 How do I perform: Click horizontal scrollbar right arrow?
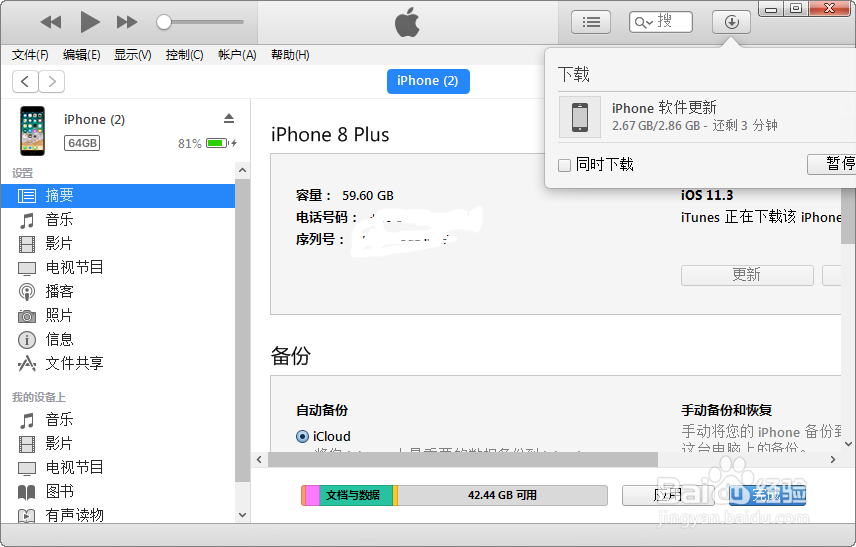tap(833, 460)
